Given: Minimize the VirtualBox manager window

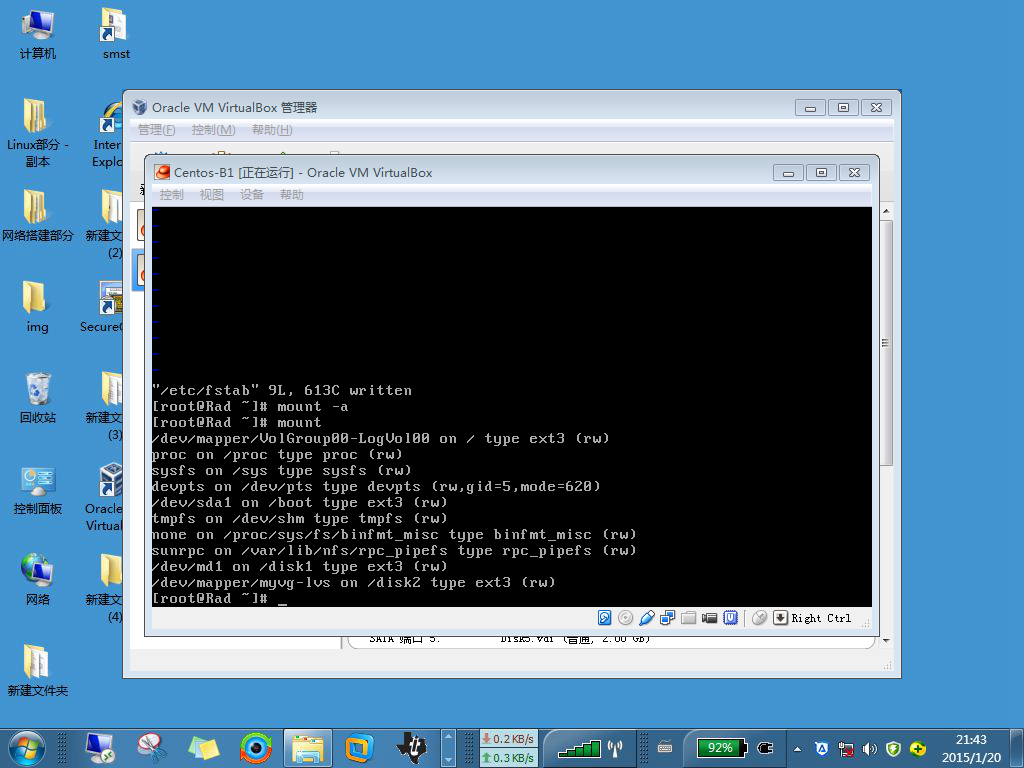Looking at the screenshot, I should tap(810, 108).
